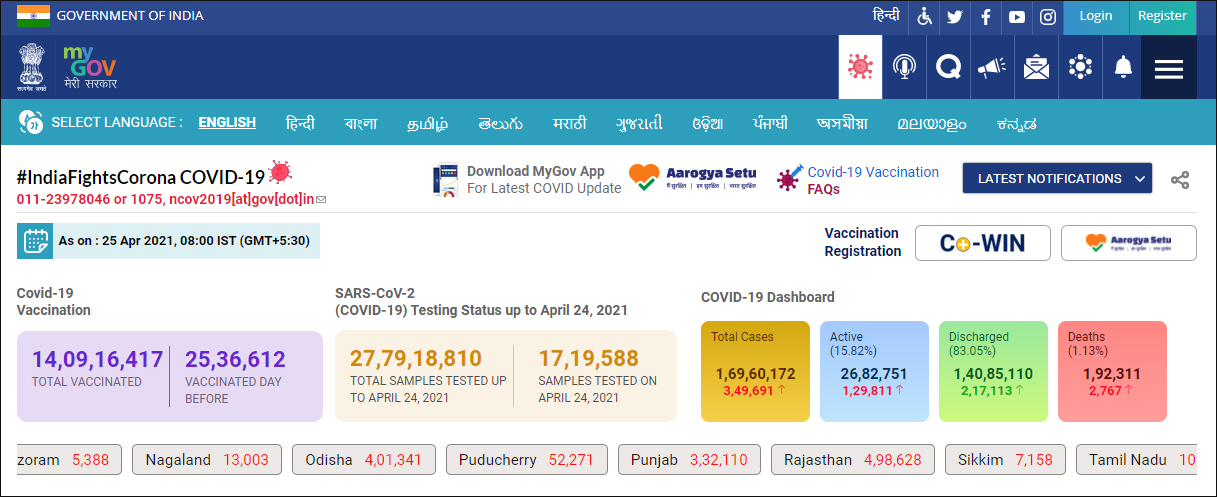Viewport: 1217px width, 497px height.
Task: Open the YouTube icon in top bar
Action: pos(1017,16)
